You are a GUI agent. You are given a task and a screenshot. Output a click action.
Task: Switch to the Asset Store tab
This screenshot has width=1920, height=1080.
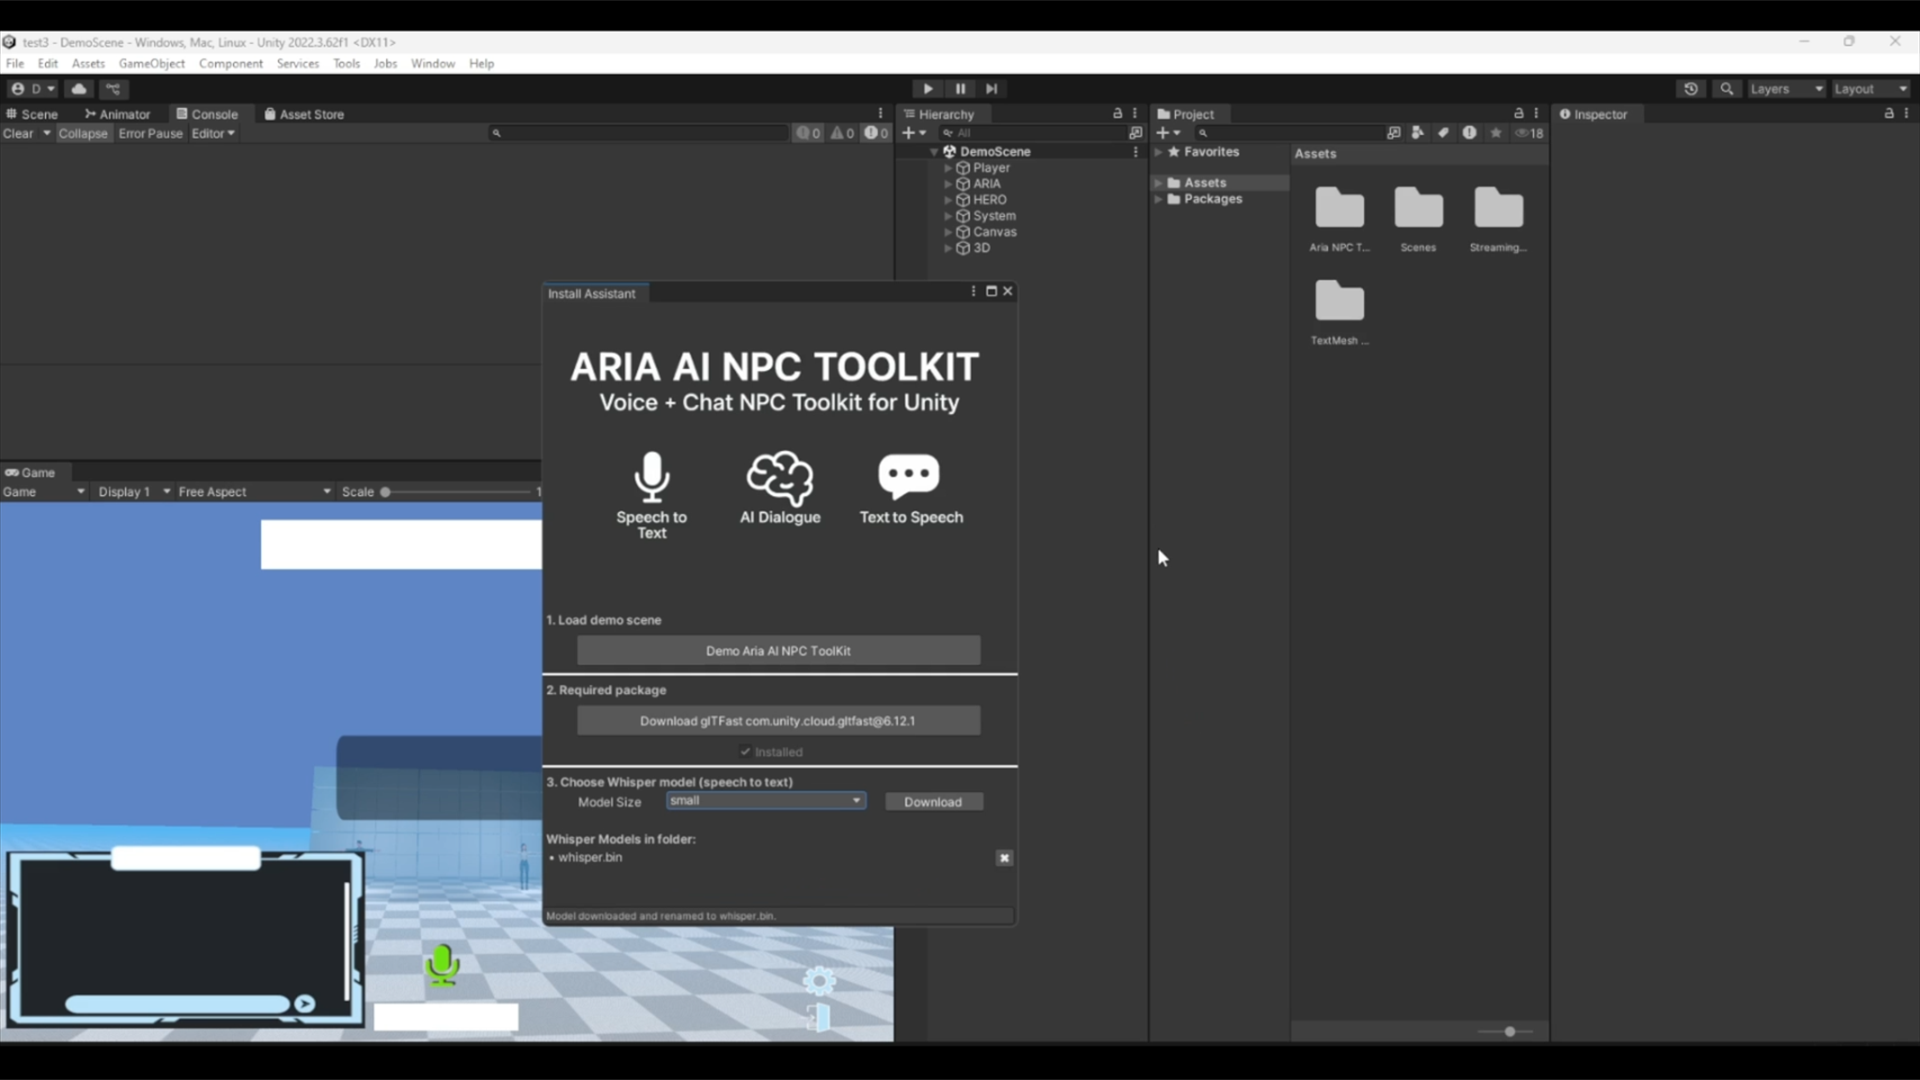304,114
